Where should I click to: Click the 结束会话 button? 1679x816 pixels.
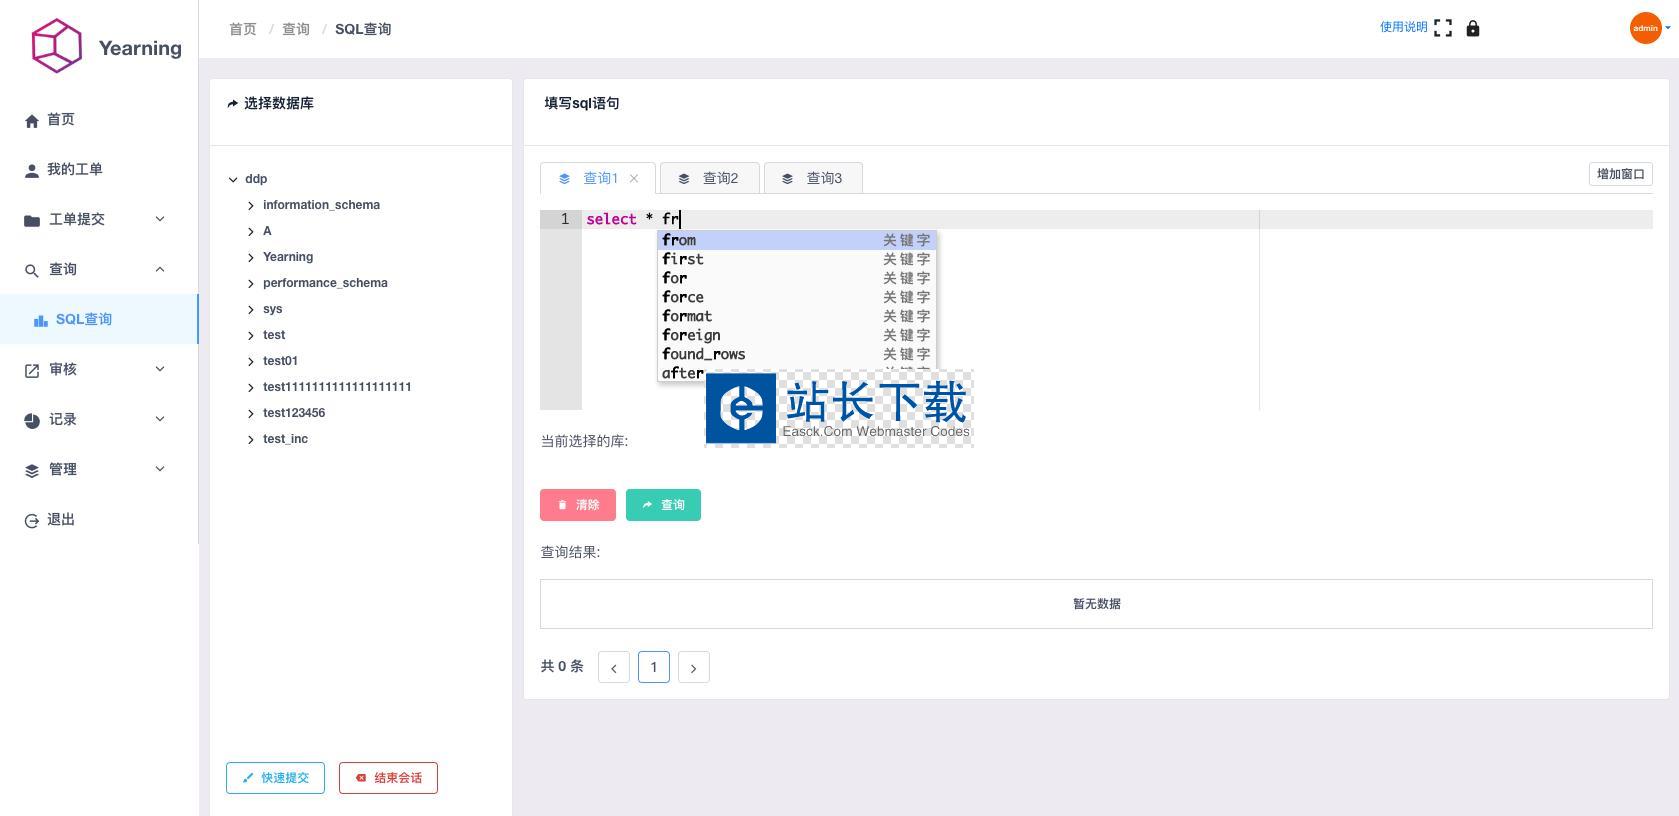pyautogui.click(x=388, y=778)
